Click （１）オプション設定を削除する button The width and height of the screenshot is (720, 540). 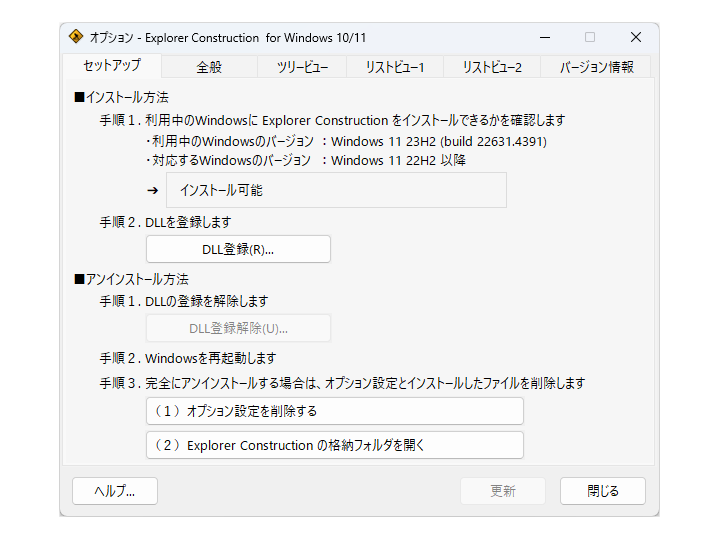coord(335,411)
